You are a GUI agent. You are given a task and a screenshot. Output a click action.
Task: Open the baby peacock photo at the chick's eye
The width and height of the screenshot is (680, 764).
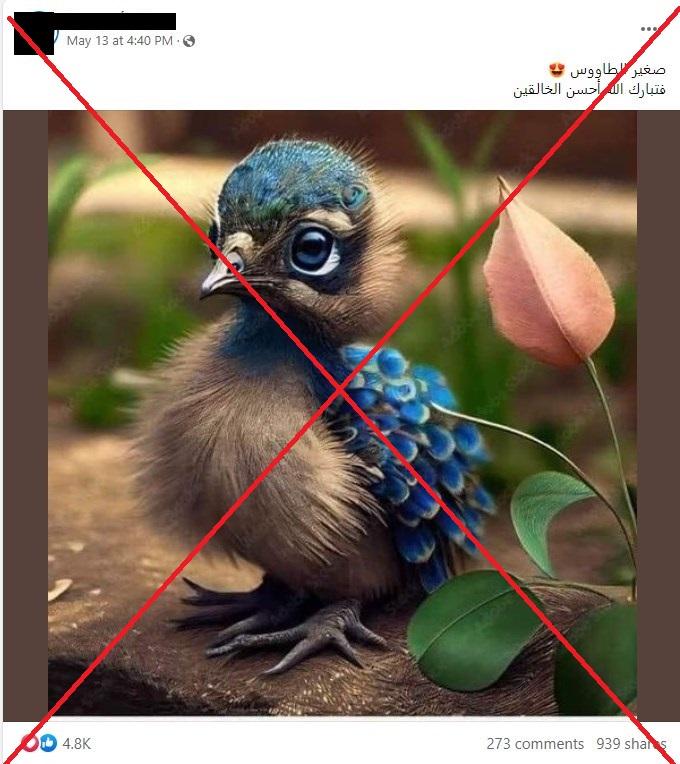[313, 251]
